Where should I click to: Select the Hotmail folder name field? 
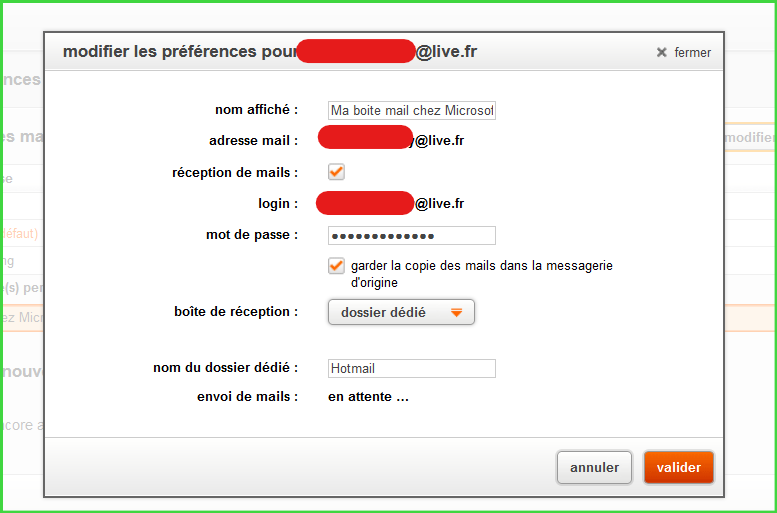(411, 368)
